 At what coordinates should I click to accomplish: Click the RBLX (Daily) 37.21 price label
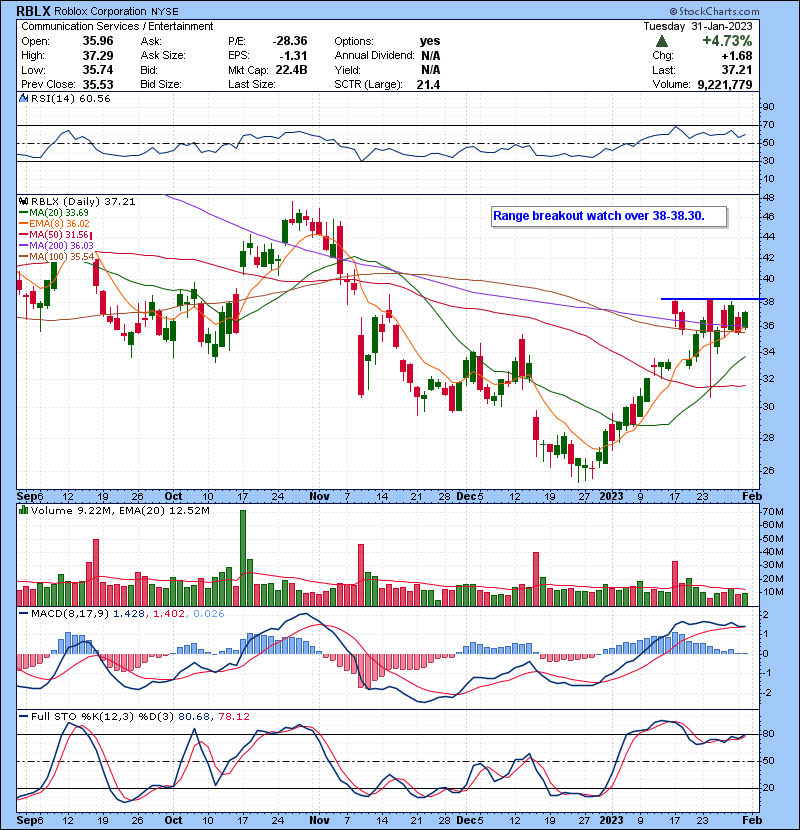tap(83, 202)
